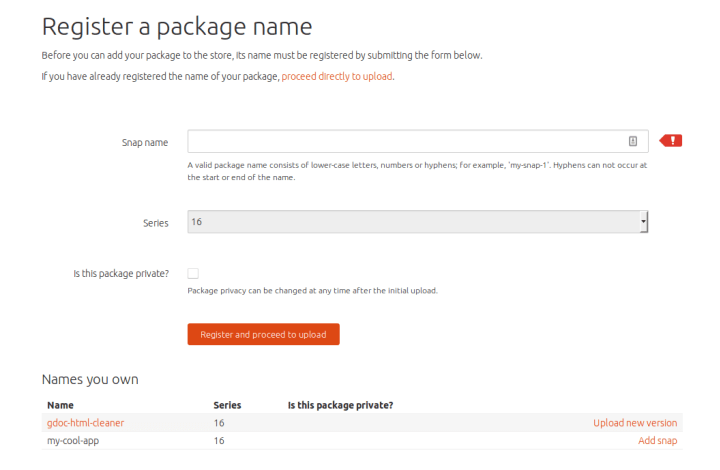Click the Name column header

click(60, 405)
